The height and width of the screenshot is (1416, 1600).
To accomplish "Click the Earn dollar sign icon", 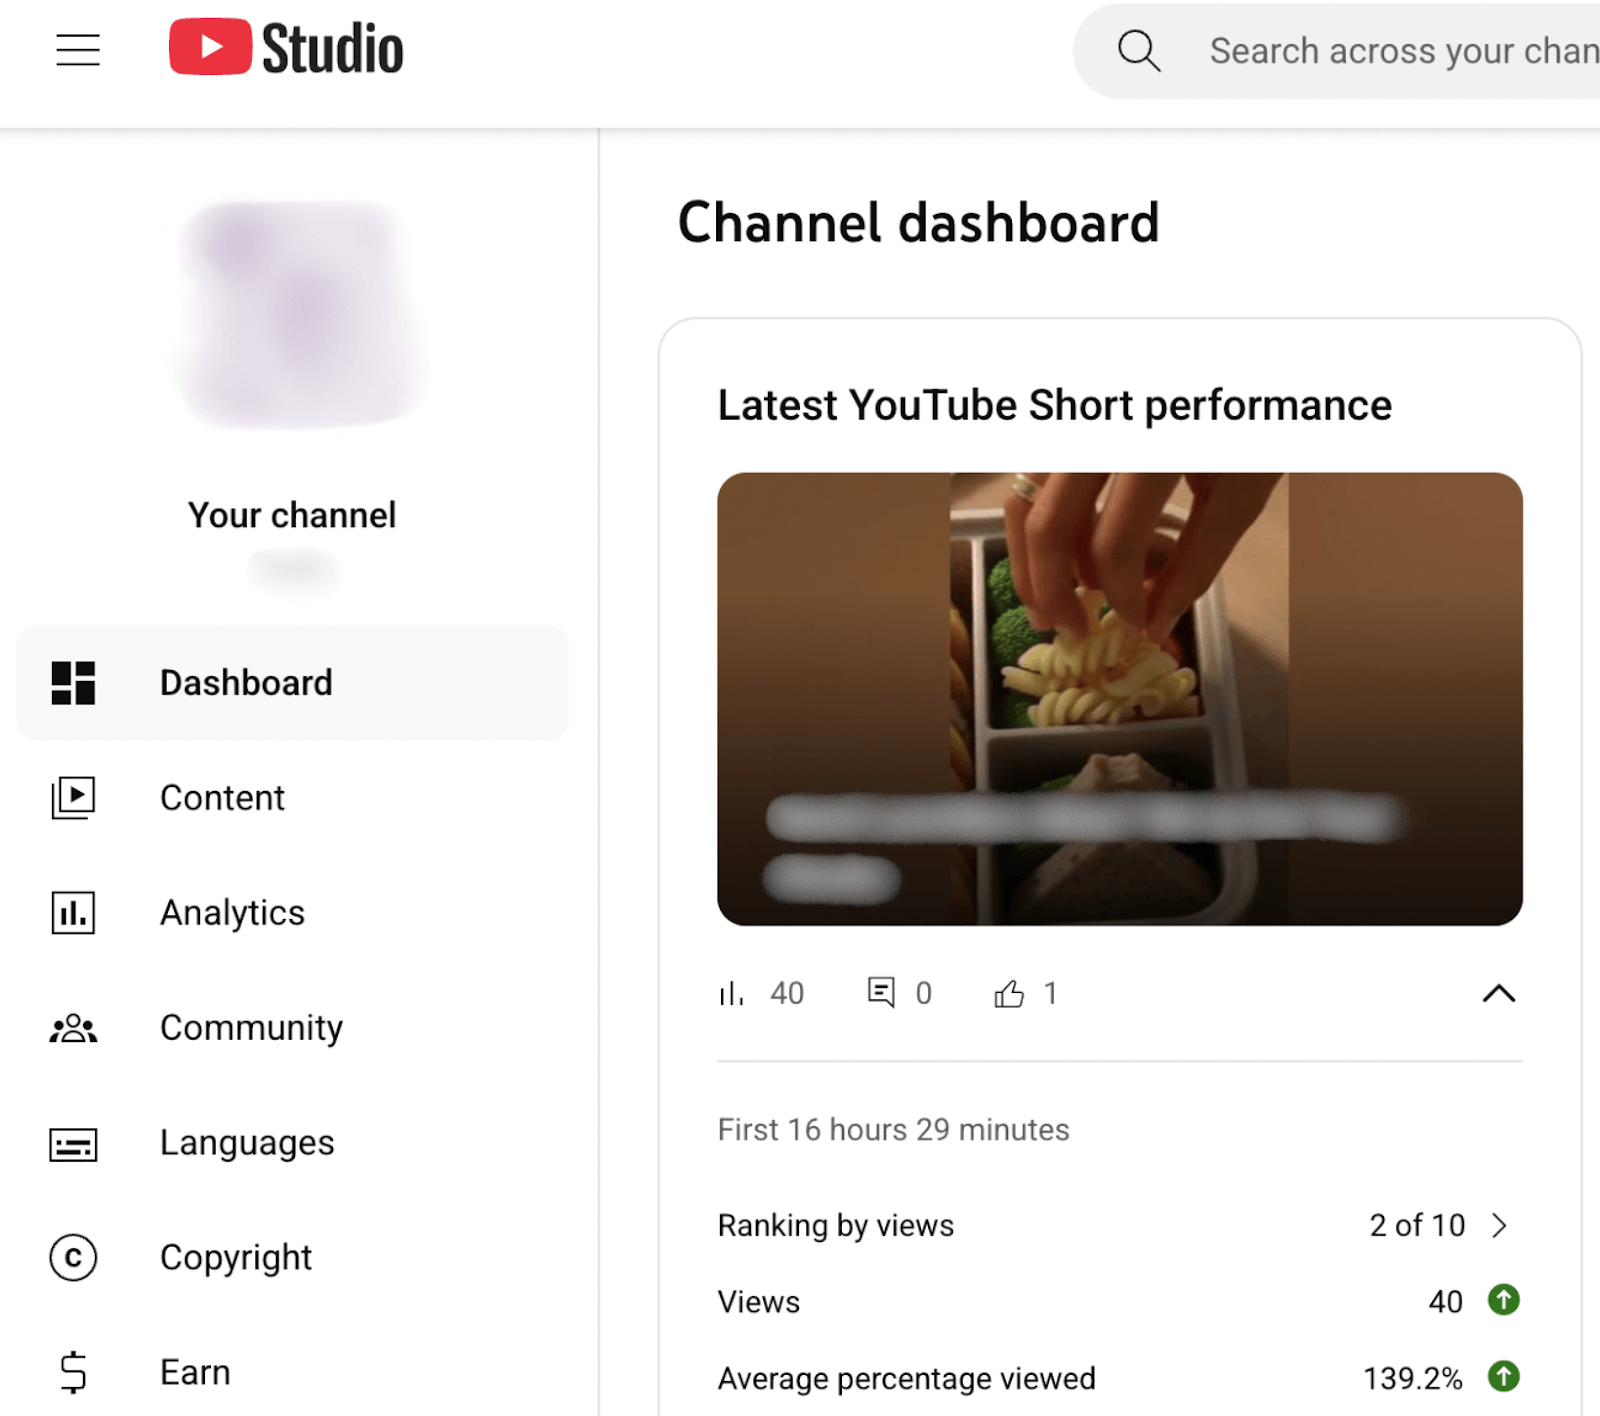I will tap(73, 1372).
